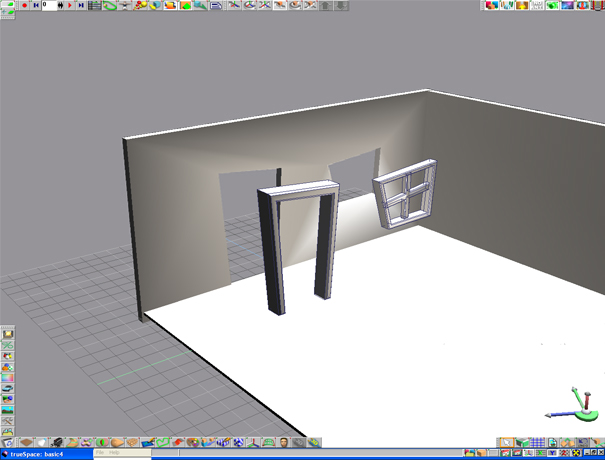Click the grid icon in bottom right toolbar
The height and width of the screenshot is (460, 605).
tap(537, 442)
